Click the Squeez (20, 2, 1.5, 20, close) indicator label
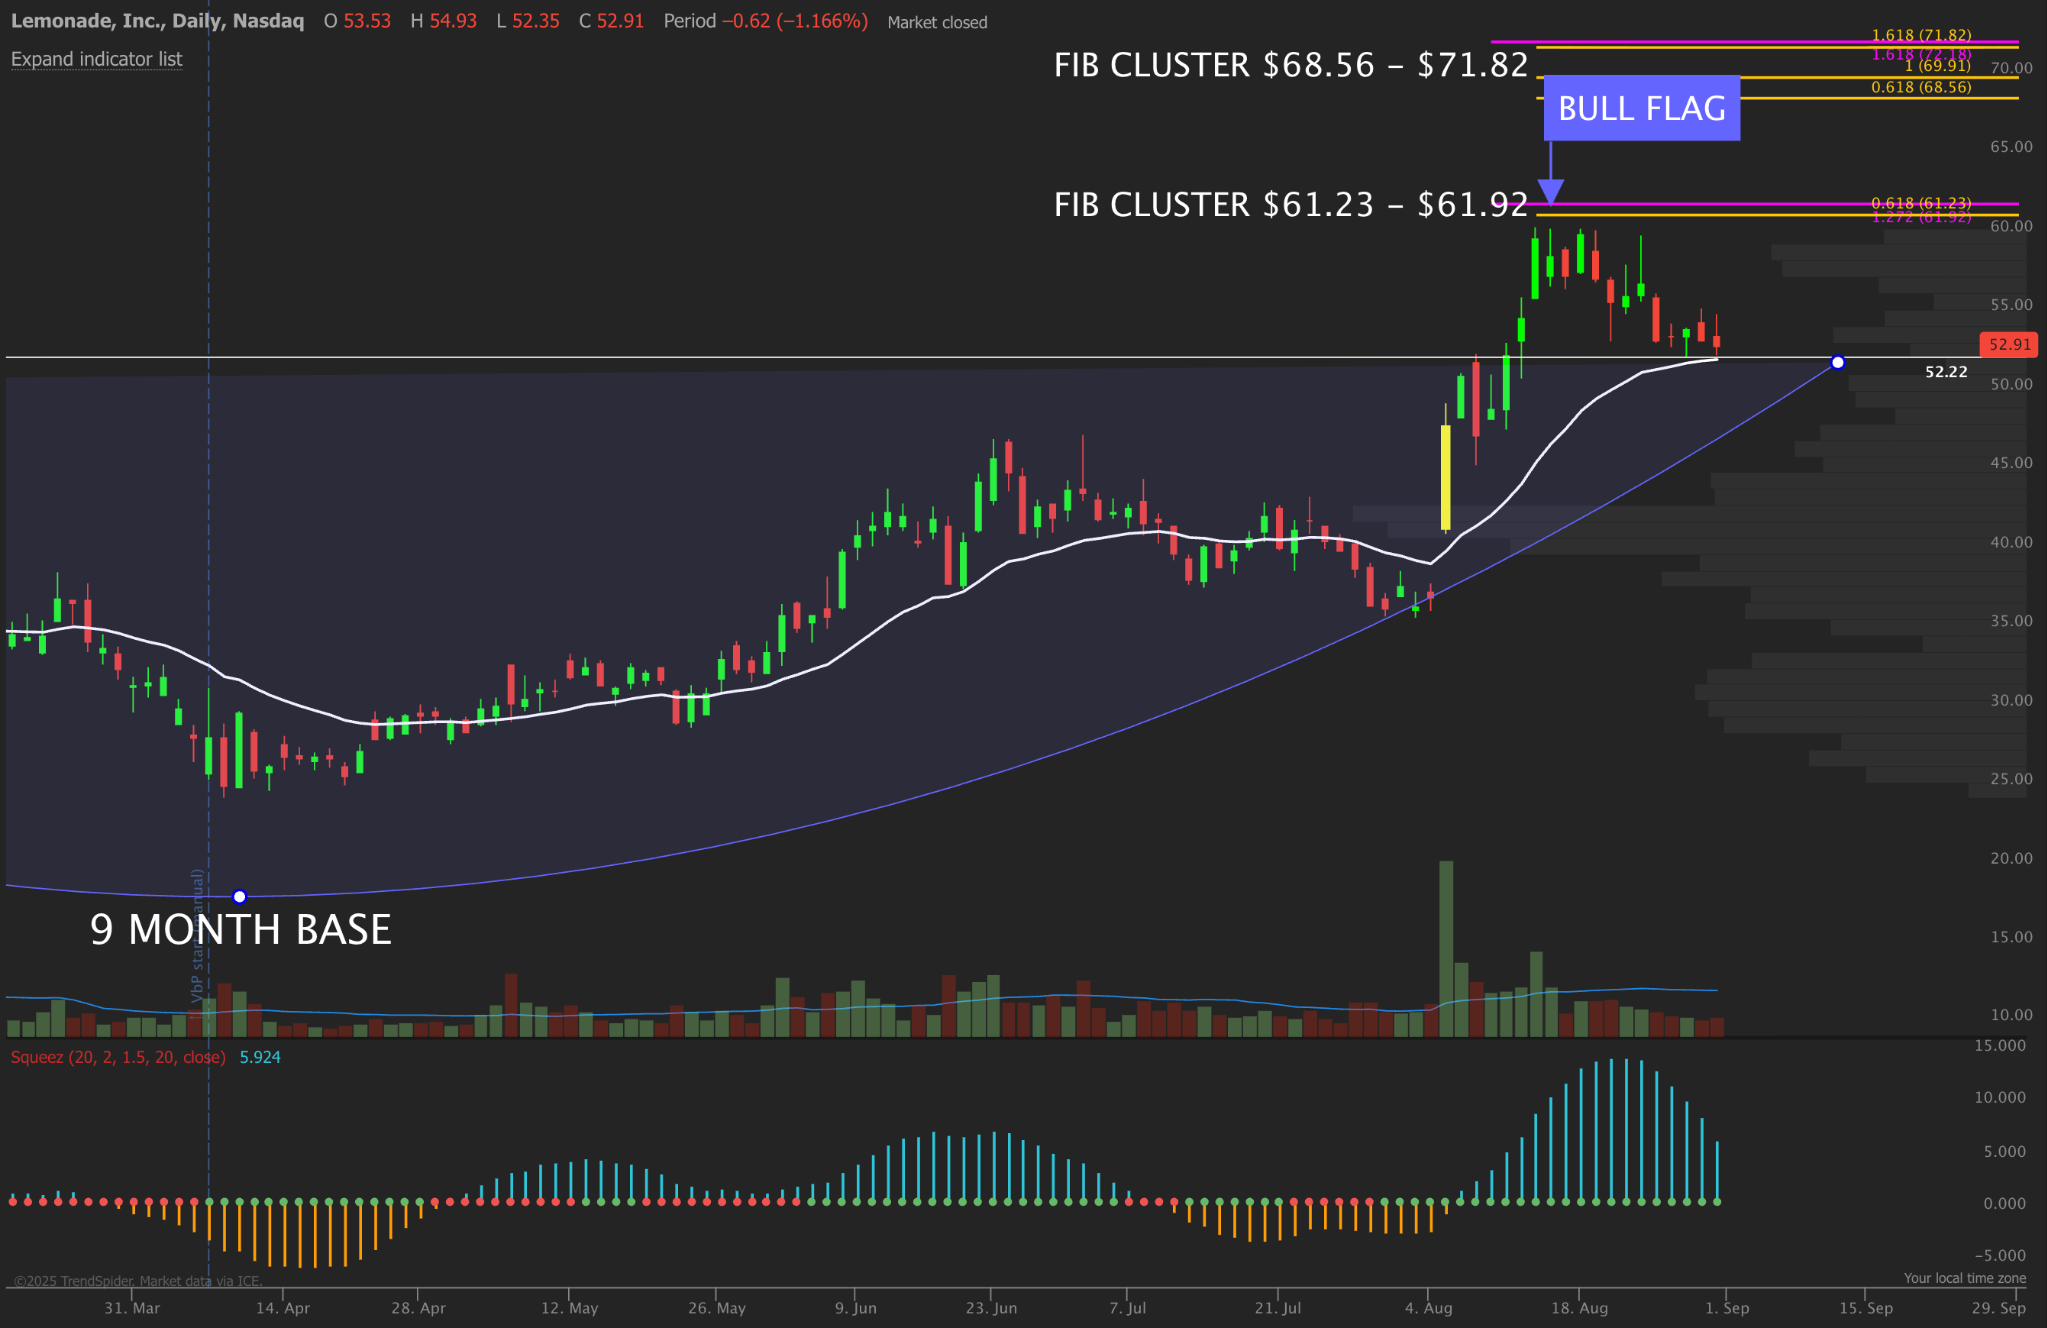 (x=118, y=1057)
